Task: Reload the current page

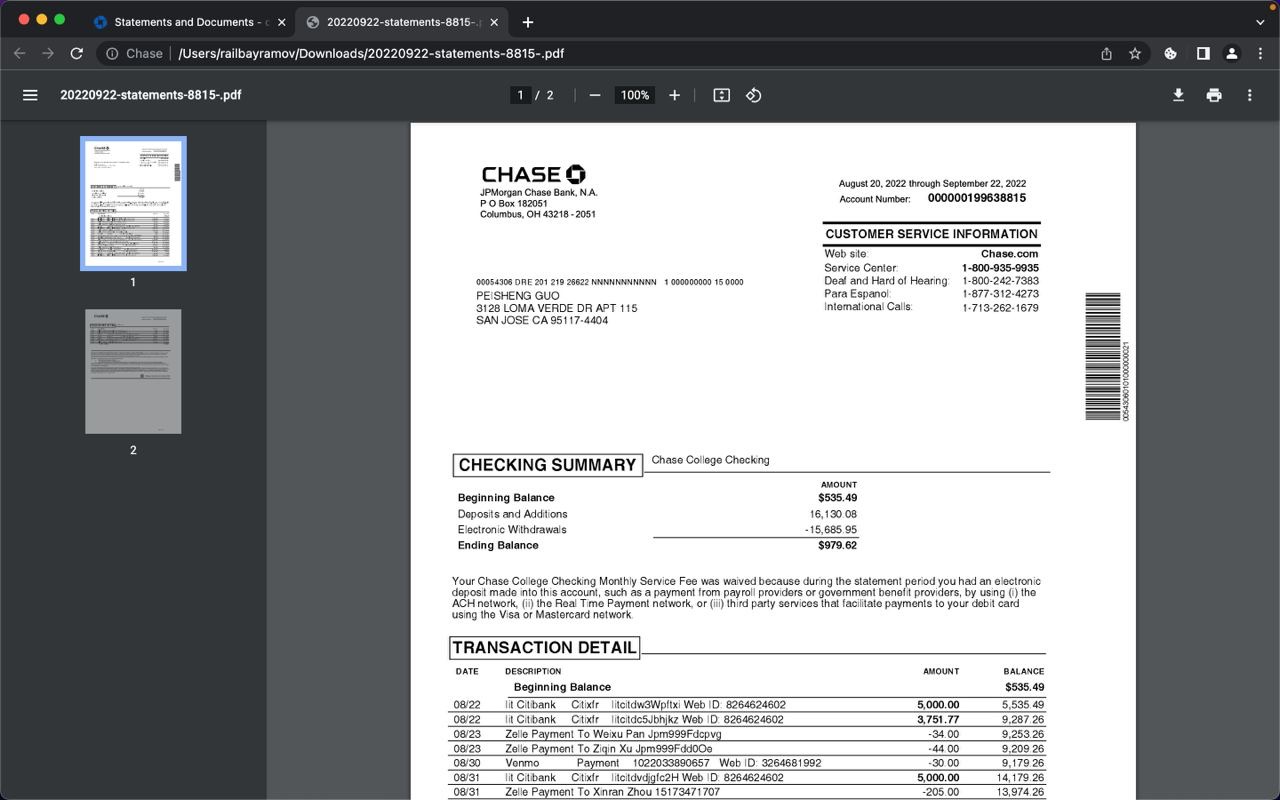Action: tap(76, 54)
